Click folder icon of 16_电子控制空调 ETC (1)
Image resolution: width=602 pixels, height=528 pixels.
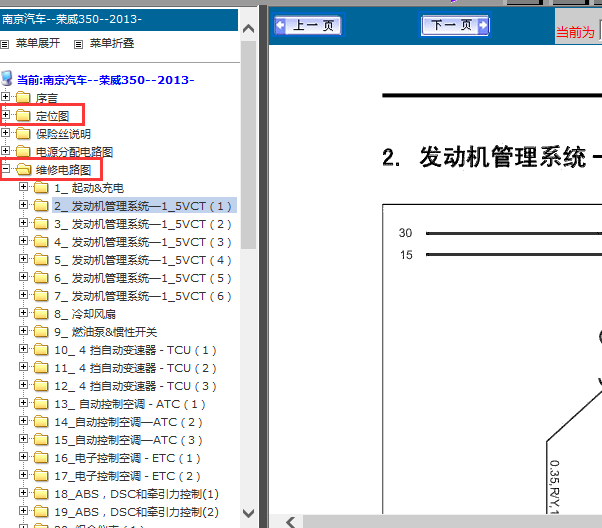pos(41,458)
